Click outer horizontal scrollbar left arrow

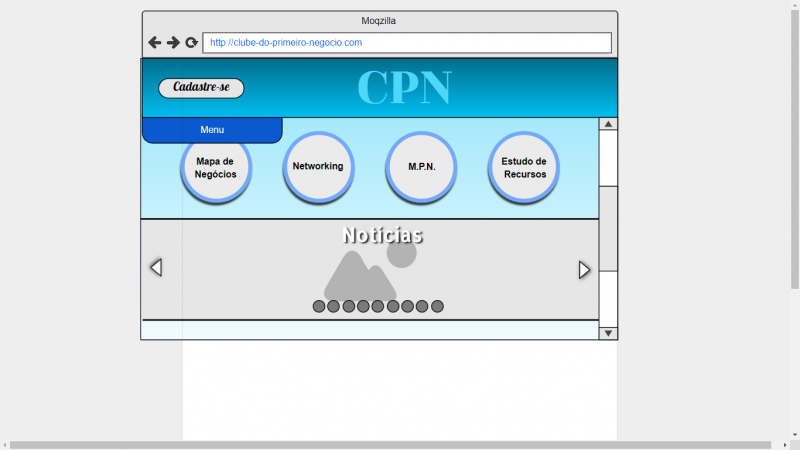(x=5, y=445)
